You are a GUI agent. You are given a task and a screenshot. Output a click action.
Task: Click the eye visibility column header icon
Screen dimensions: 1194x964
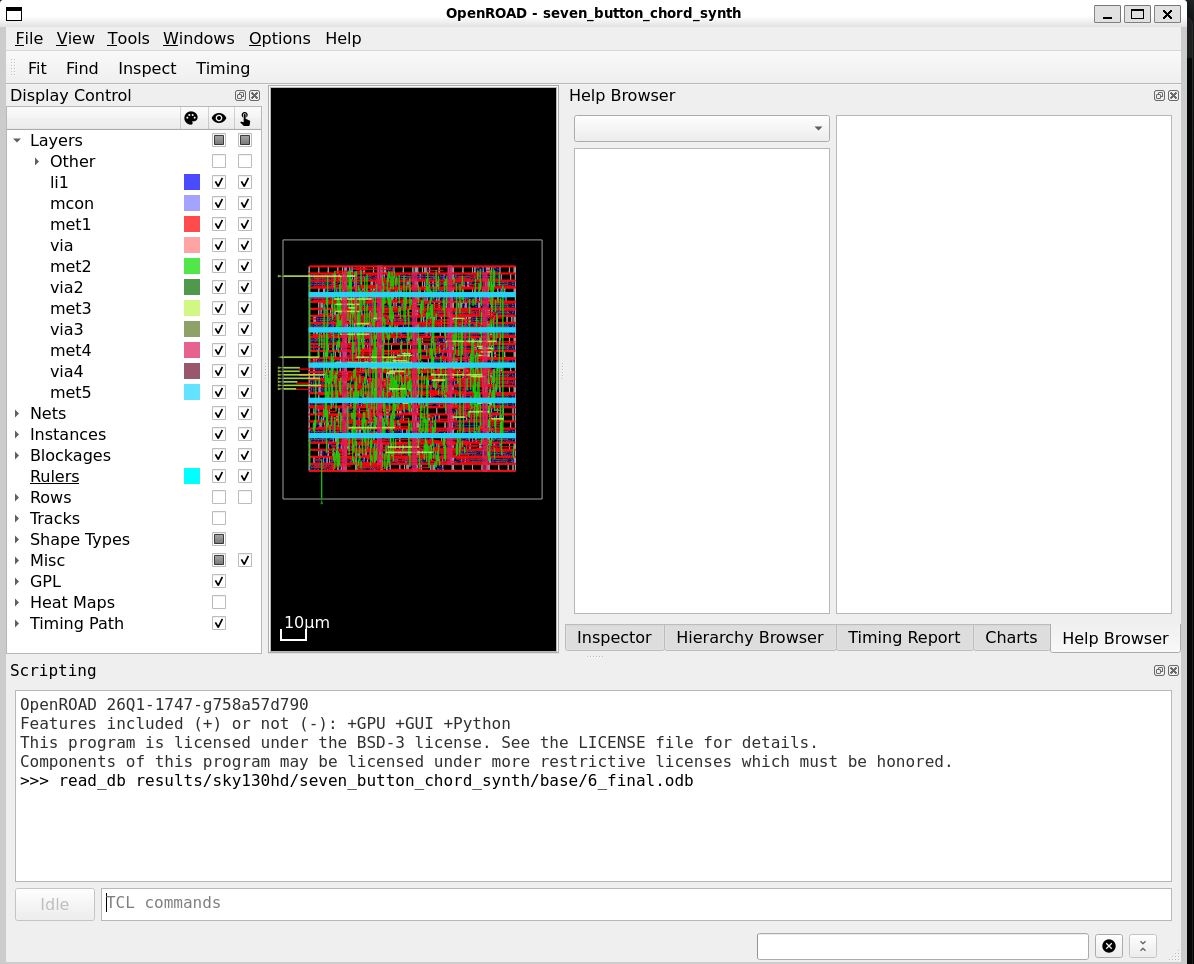tap(218, 118)
